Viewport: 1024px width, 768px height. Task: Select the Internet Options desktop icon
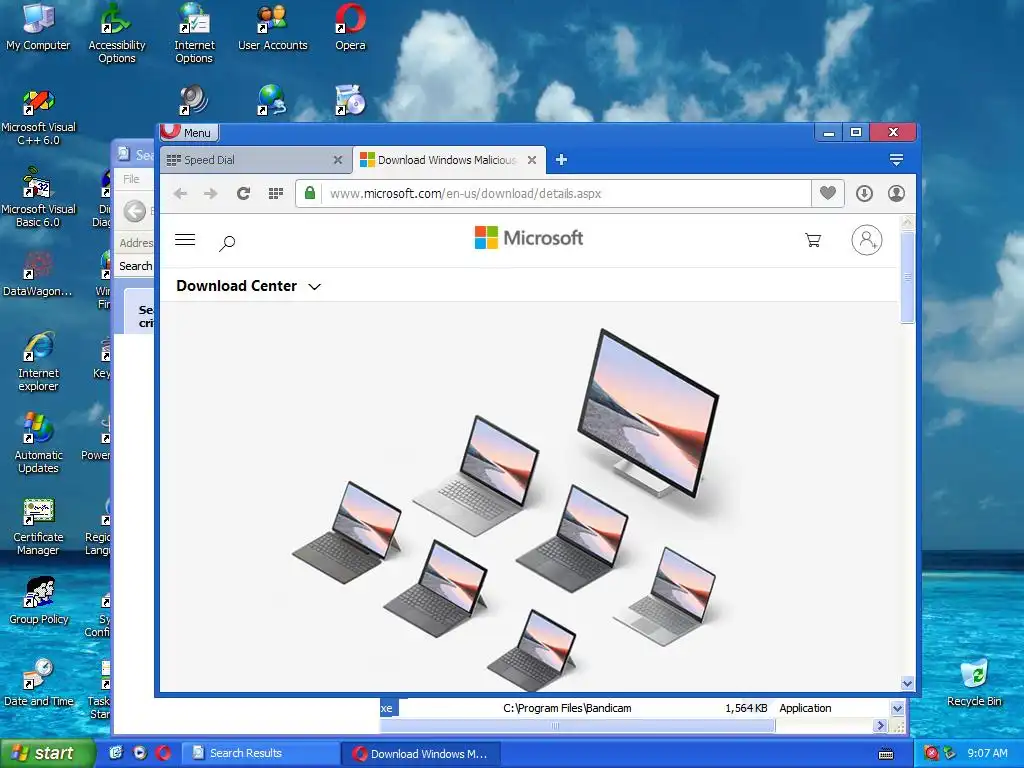194,33
